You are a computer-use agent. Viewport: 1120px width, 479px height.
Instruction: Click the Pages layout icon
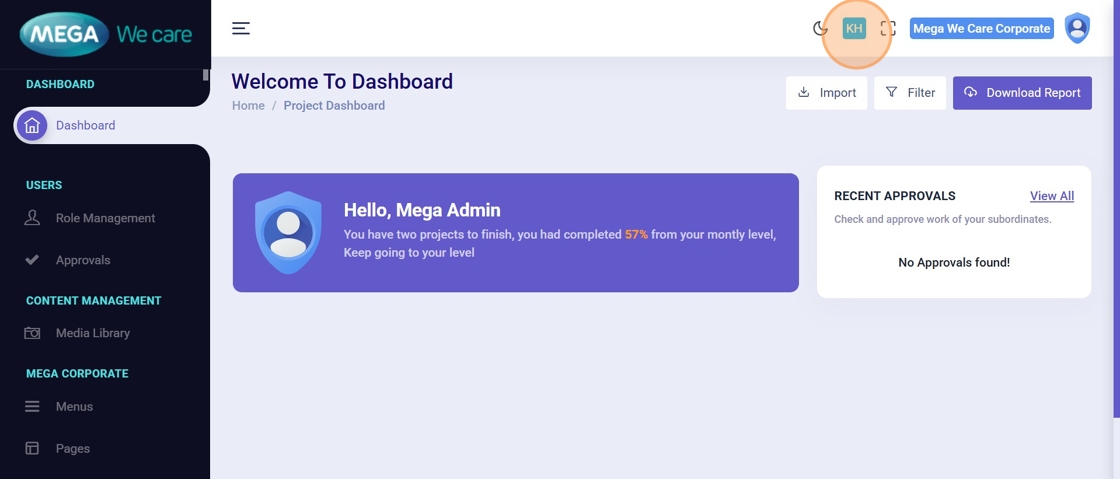pos(32,449)
